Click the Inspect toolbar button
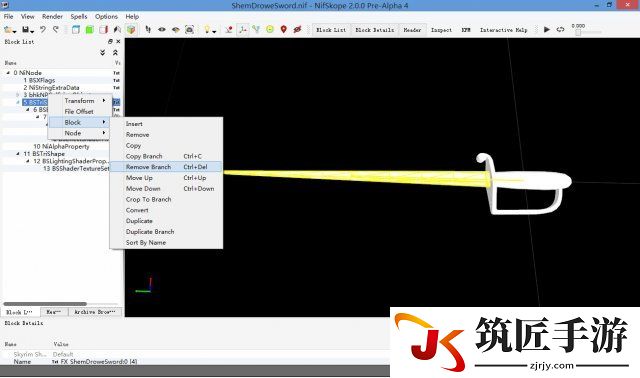Viewport: 640px width, 378px height. pyautogui.click(x=441, y=30)
